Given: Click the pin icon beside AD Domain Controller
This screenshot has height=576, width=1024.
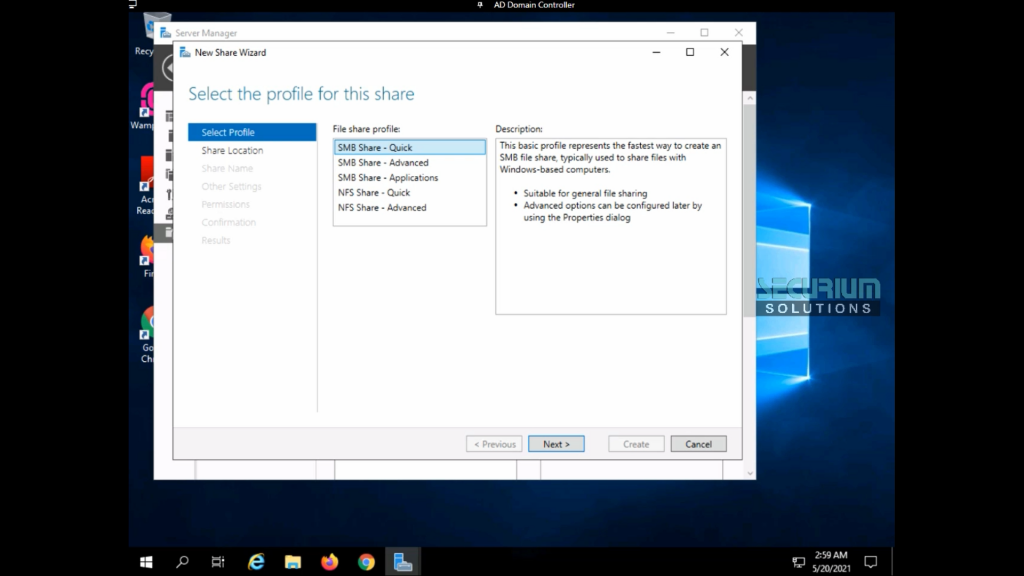Looking at the screenshot, I should coord(480,5).
